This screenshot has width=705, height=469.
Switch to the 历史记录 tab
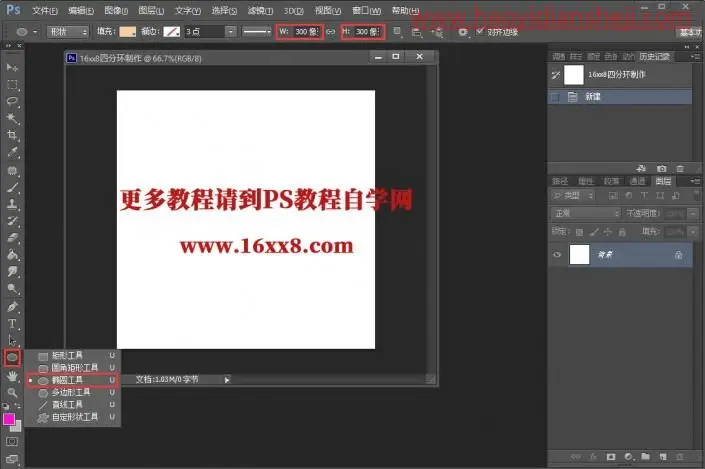click(x=654, y=56)
